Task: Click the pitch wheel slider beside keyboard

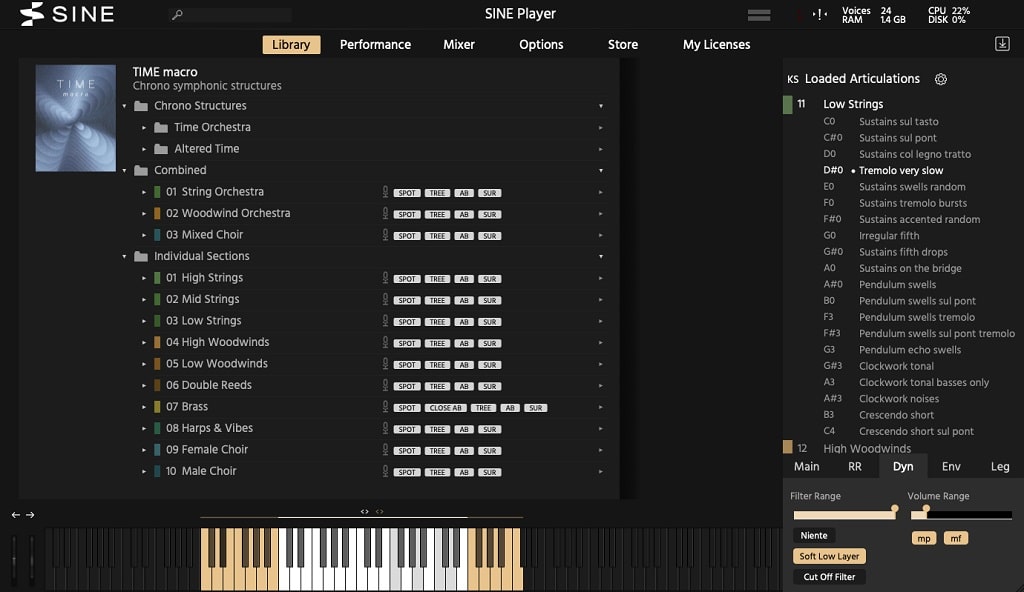Action: pyautogui.click(x=14, y=559)
